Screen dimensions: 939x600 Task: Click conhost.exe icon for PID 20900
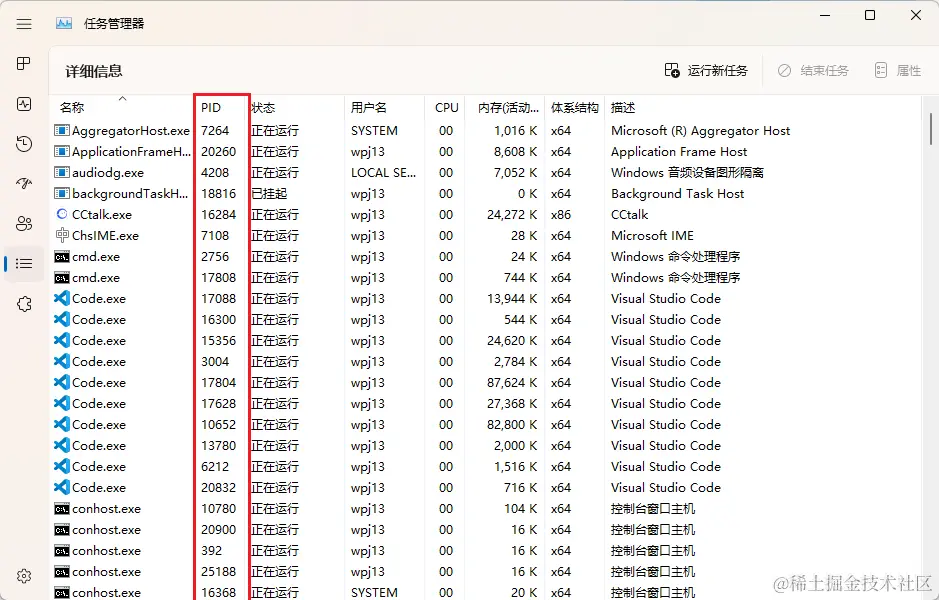[x=62, y=530]
